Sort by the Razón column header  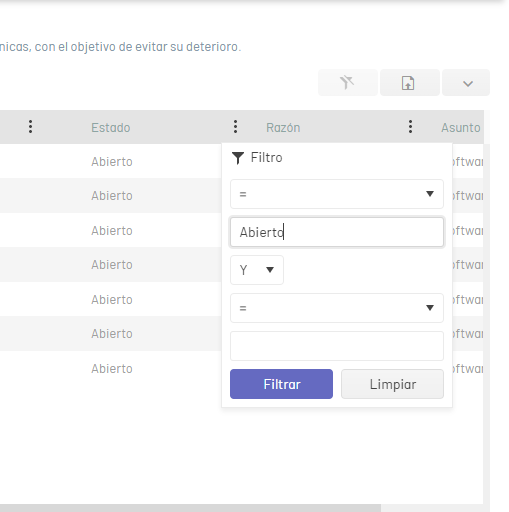tap(283, 128)
